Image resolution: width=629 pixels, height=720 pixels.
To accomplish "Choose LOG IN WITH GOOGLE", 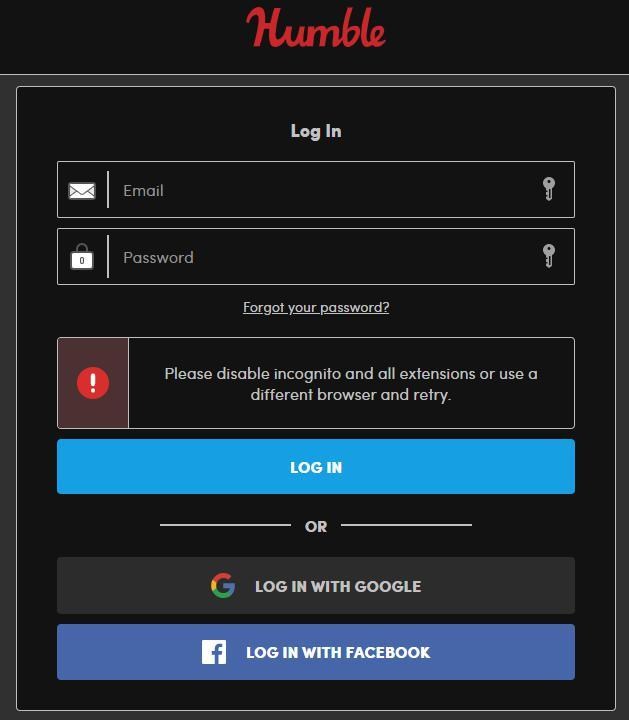I will tap(316, 585).
